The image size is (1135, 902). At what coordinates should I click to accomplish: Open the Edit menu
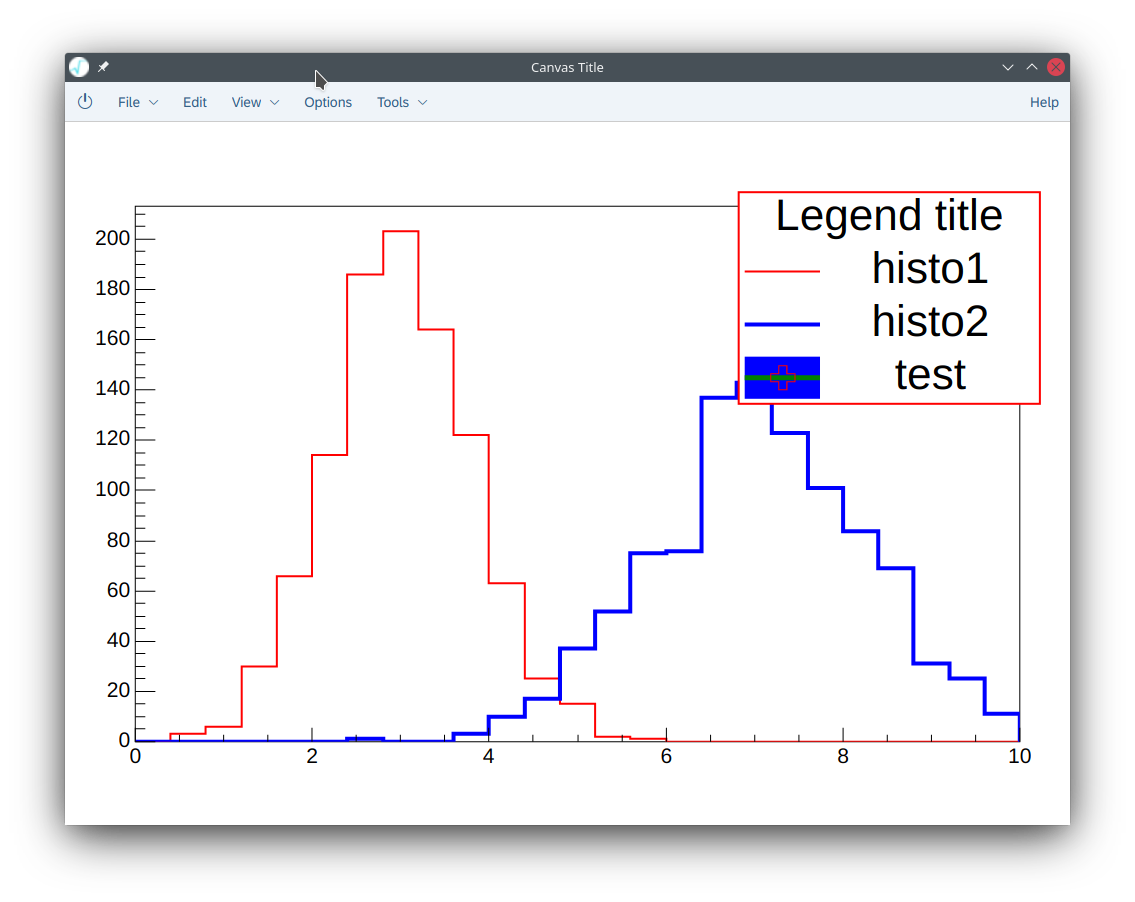(194, 102)
